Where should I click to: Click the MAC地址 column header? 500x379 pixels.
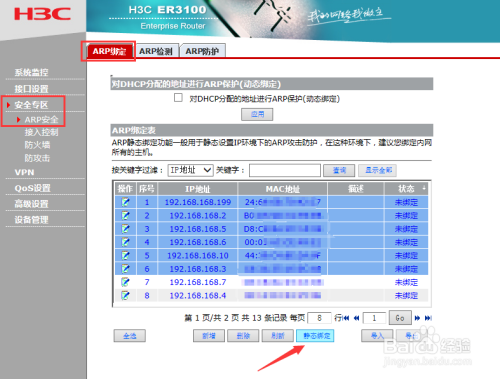(282, 189)
